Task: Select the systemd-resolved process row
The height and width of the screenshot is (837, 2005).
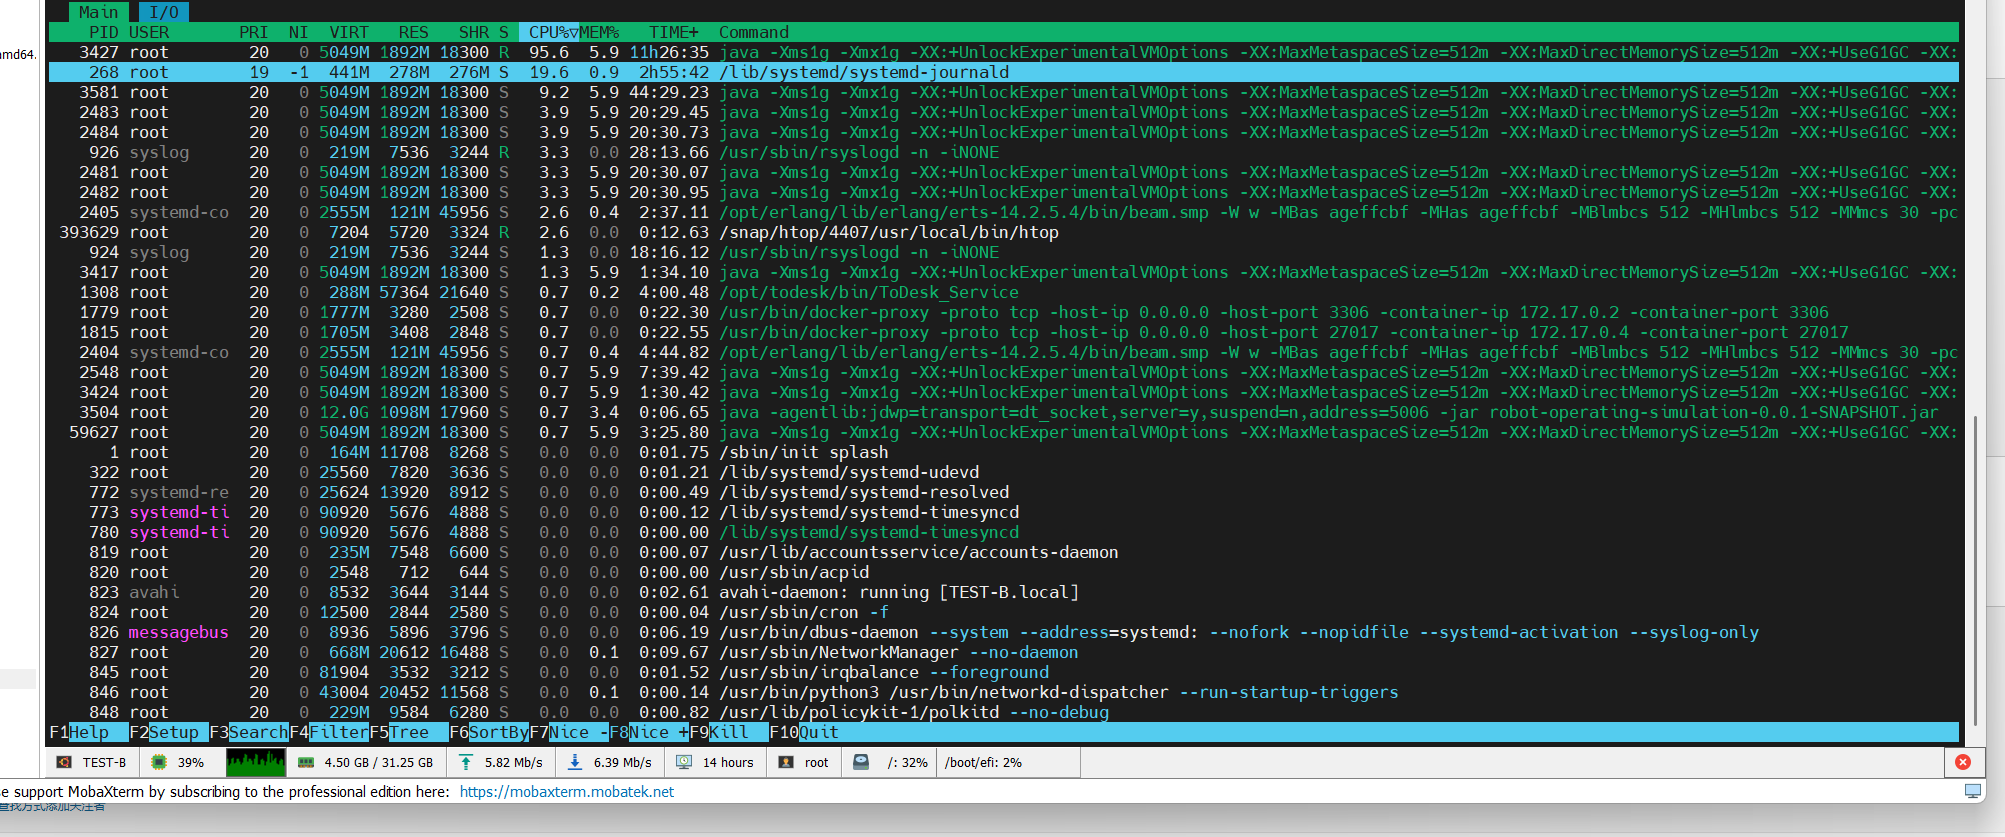Action: point(1004,492)
